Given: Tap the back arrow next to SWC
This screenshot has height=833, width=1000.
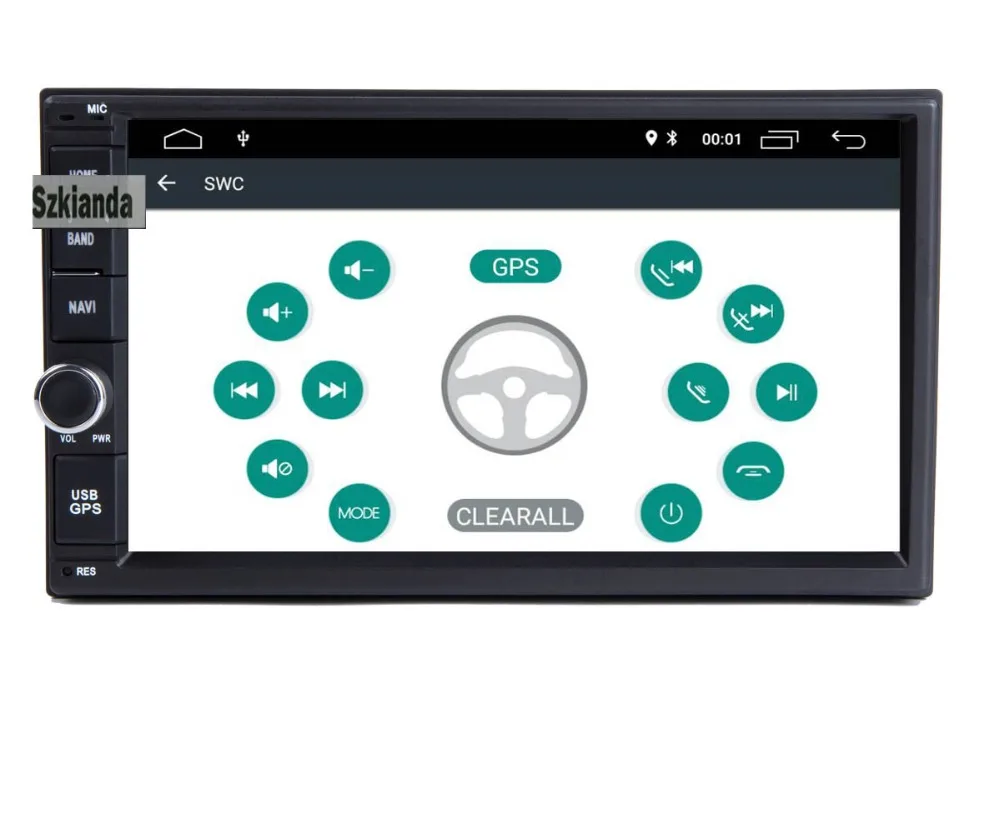Looking at the screenshot, I should 166,183.
